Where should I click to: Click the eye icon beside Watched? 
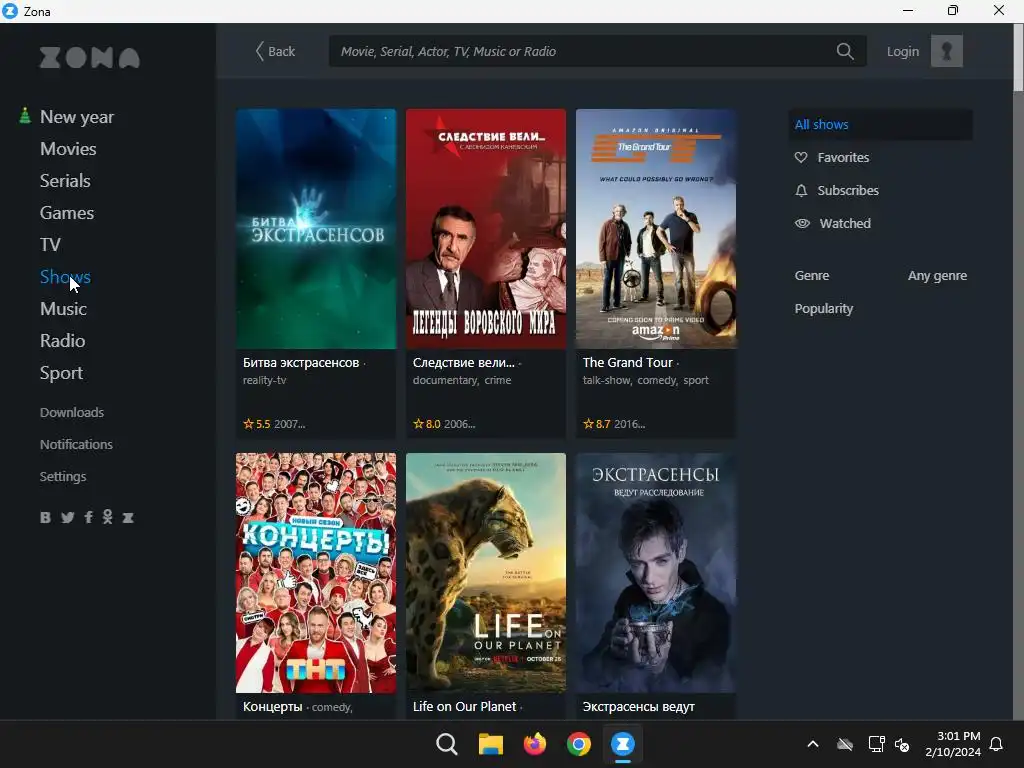coord(802,223)
